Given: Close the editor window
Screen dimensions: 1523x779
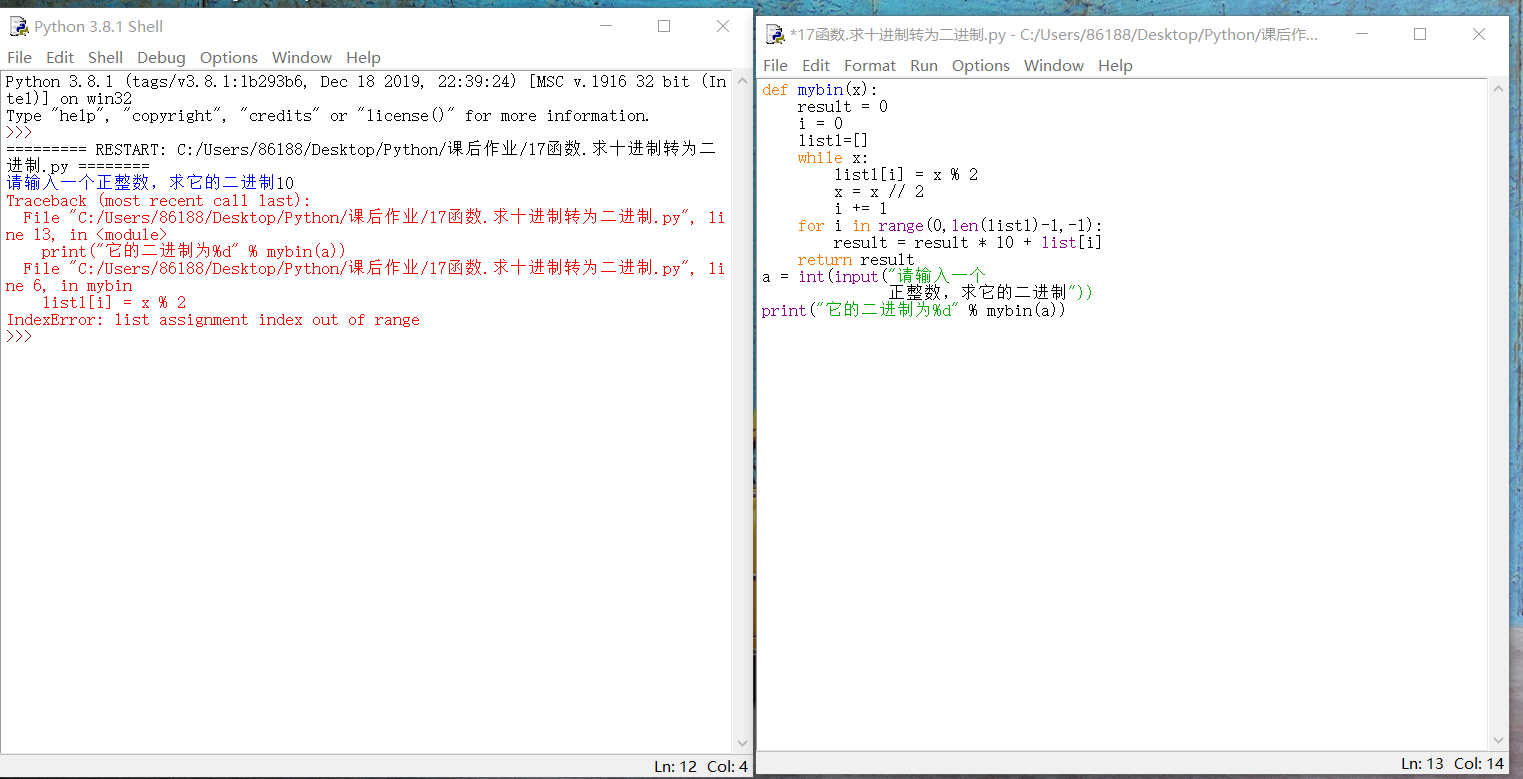Looking at the screenshot, I should click(x=1479, y=35).
